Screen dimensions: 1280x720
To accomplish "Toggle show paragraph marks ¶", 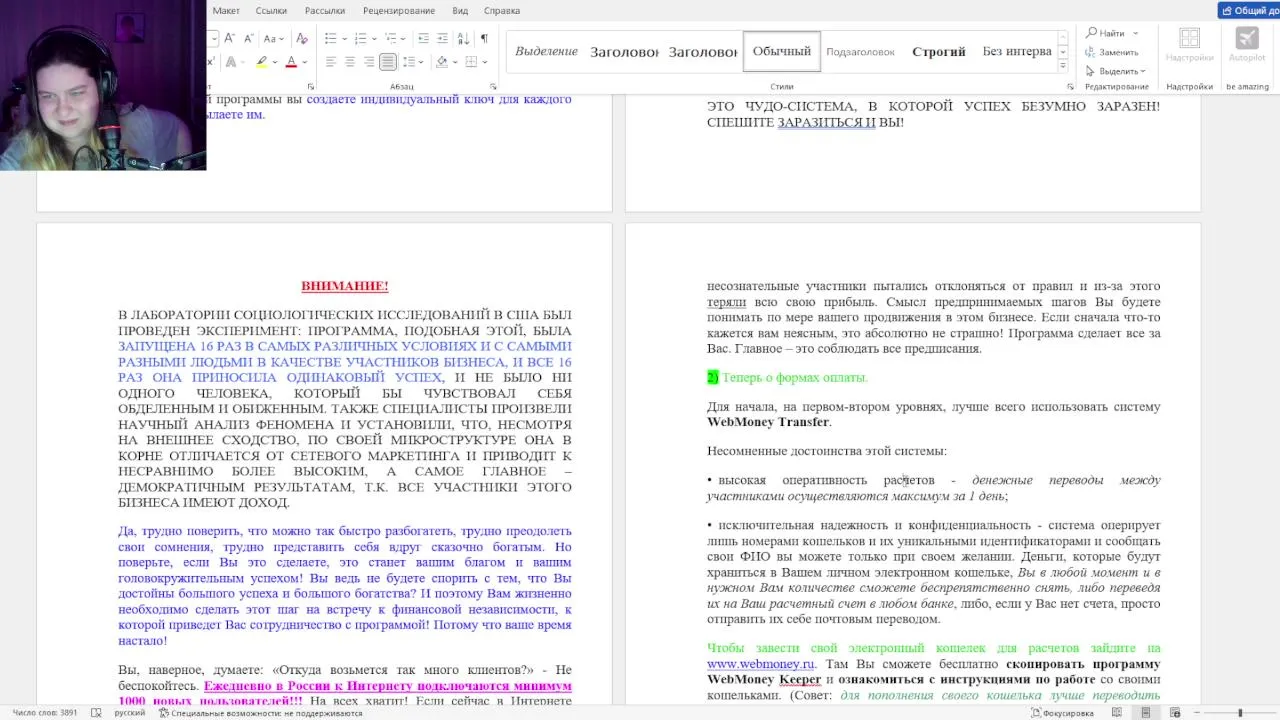I will pyautogui.click(x=484, y=38).
